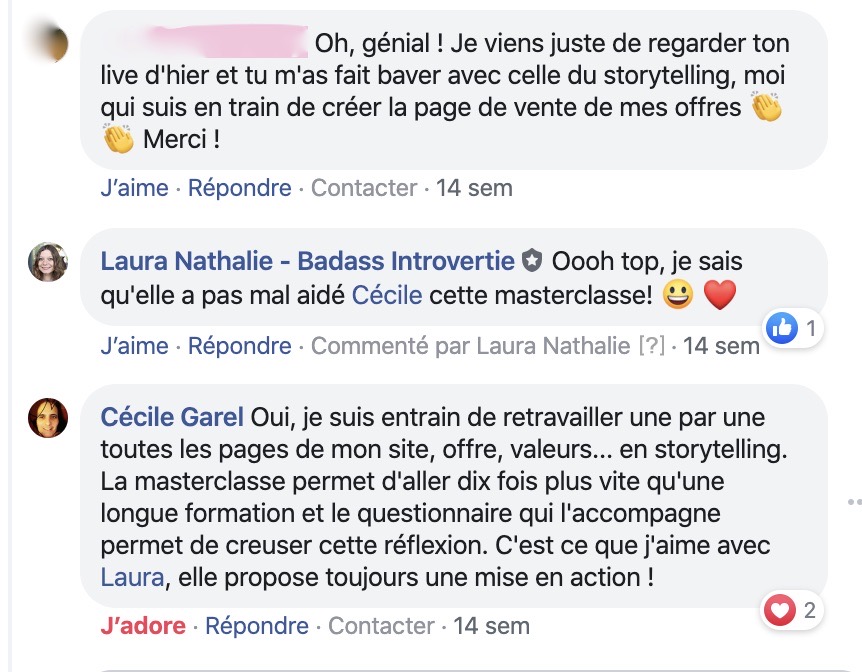The image size is (862, 672).
Task: Click the 14 sem timestamp under Cécile's comment
Action: point(491,626)
